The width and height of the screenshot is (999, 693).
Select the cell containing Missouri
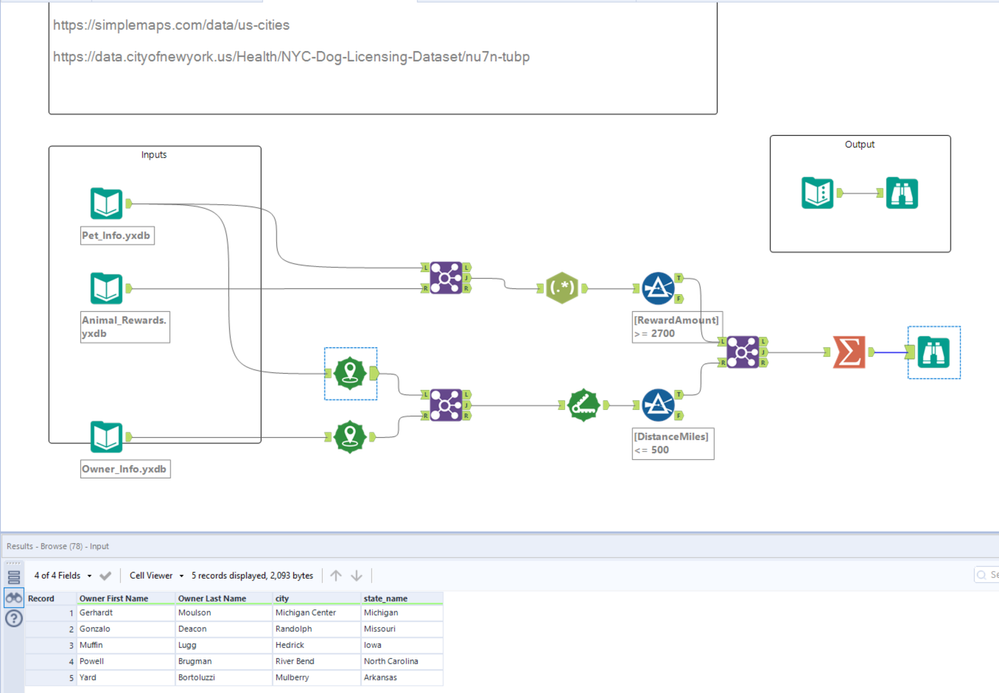[401, 629]
